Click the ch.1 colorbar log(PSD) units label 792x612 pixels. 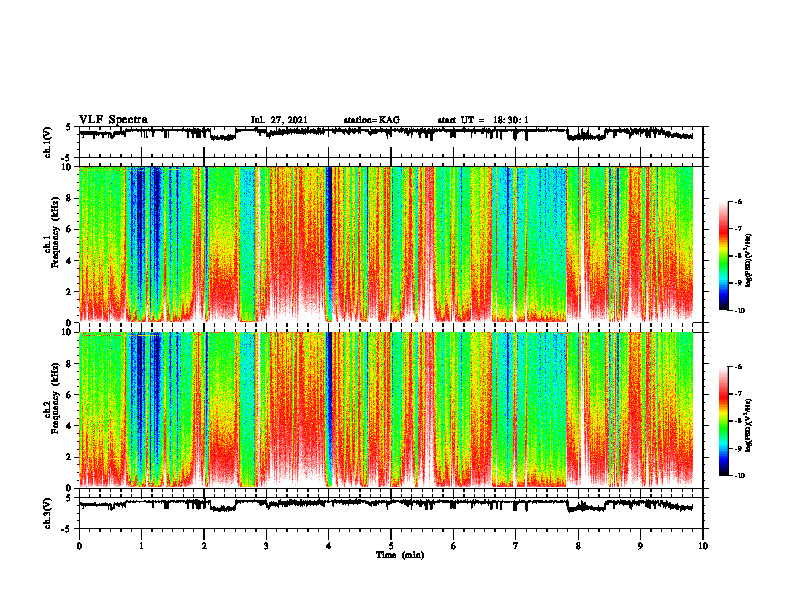(749, 260)
